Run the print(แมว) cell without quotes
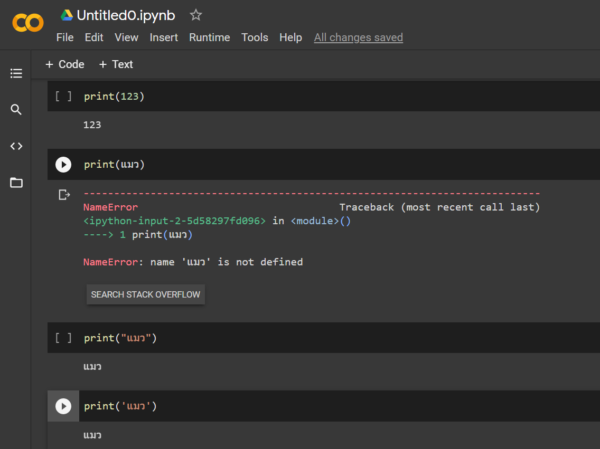Image resolution: width=600 pixels, height=449 pixels. [x=63, y=165]
